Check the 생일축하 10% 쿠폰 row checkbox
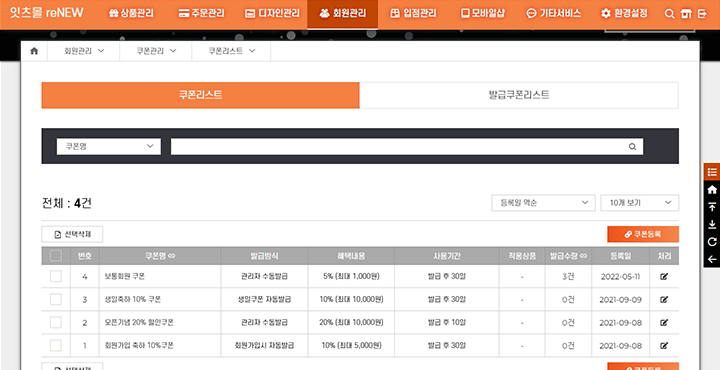This screenshot has width=720, height=370. coord(56,299)
